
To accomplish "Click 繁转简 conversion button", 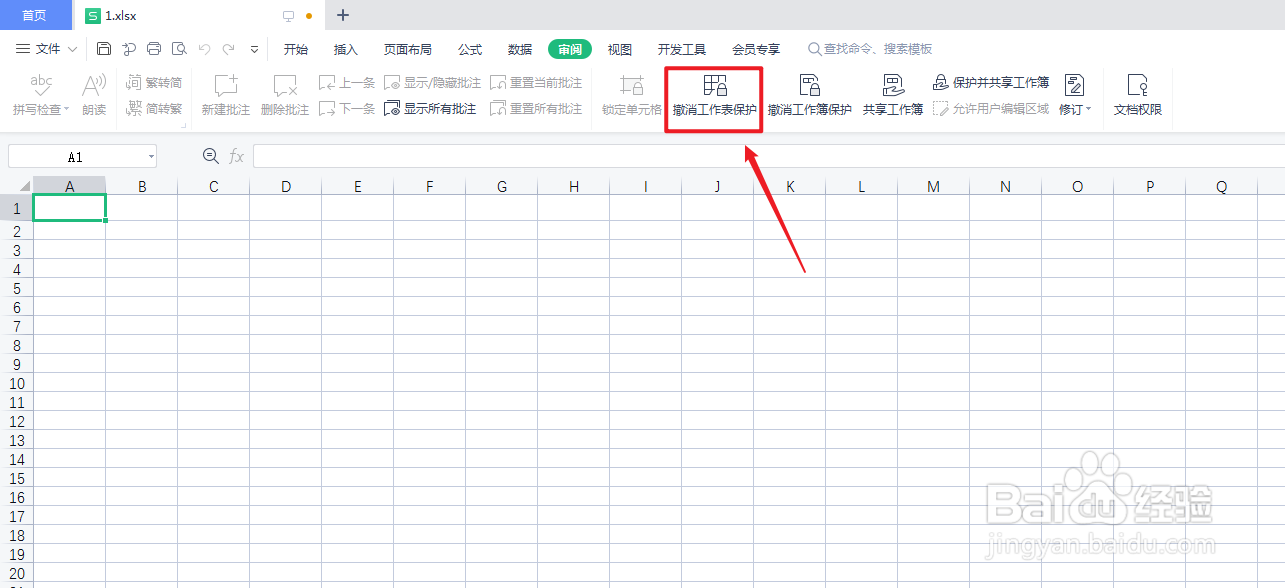I will pos(154,83).
